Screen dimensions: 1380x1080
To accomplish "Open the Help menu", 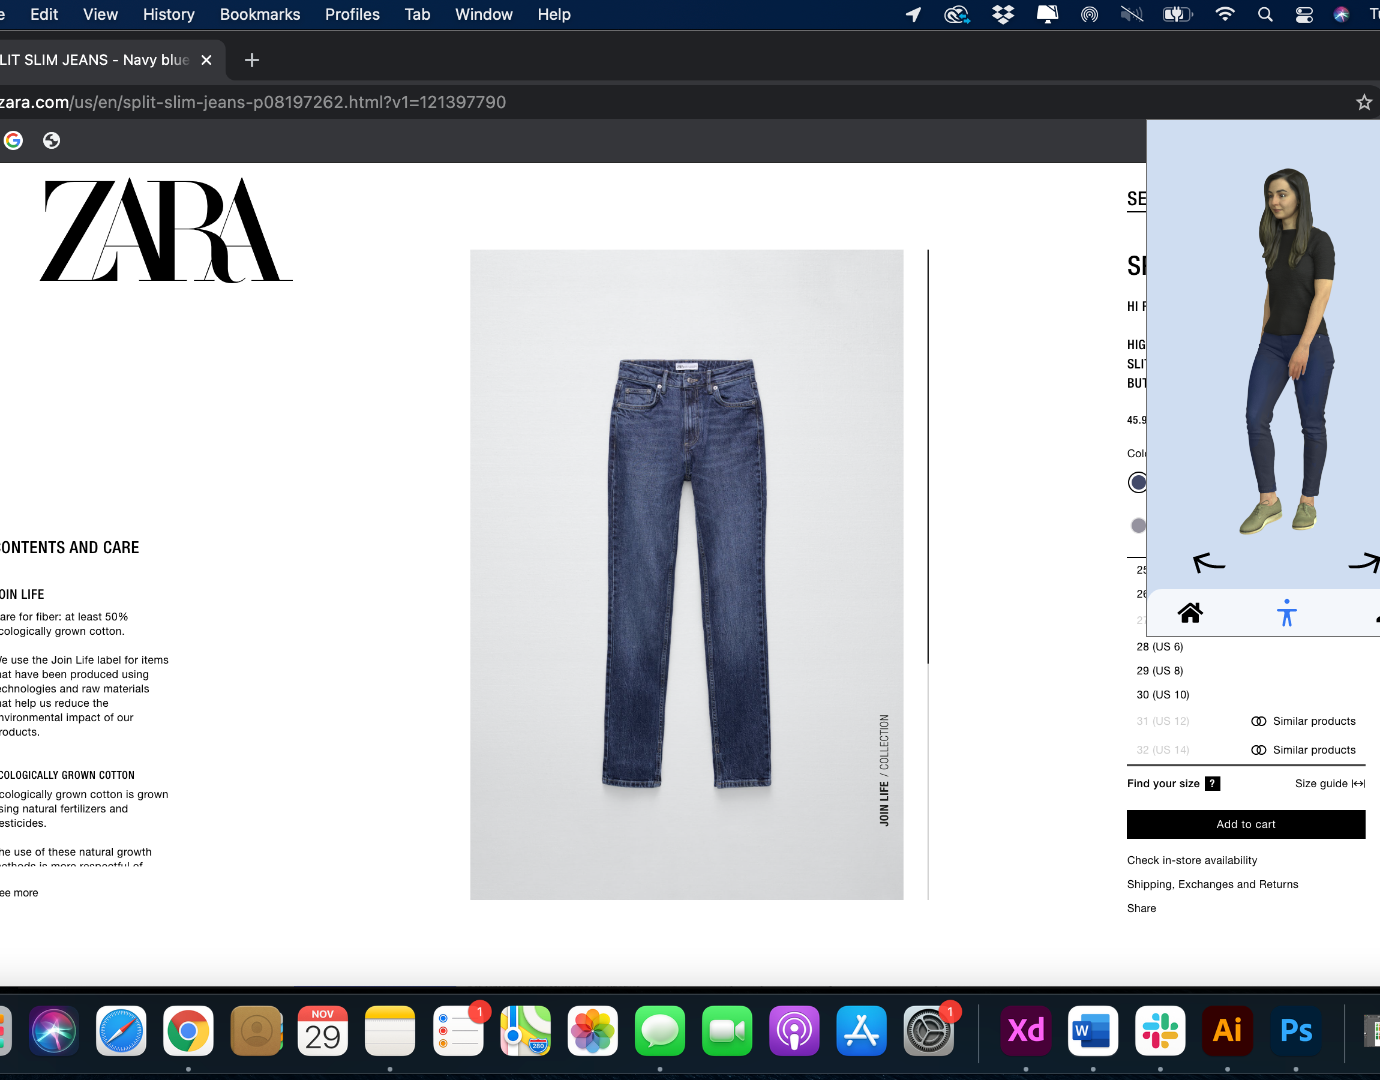I will [554, 14].
